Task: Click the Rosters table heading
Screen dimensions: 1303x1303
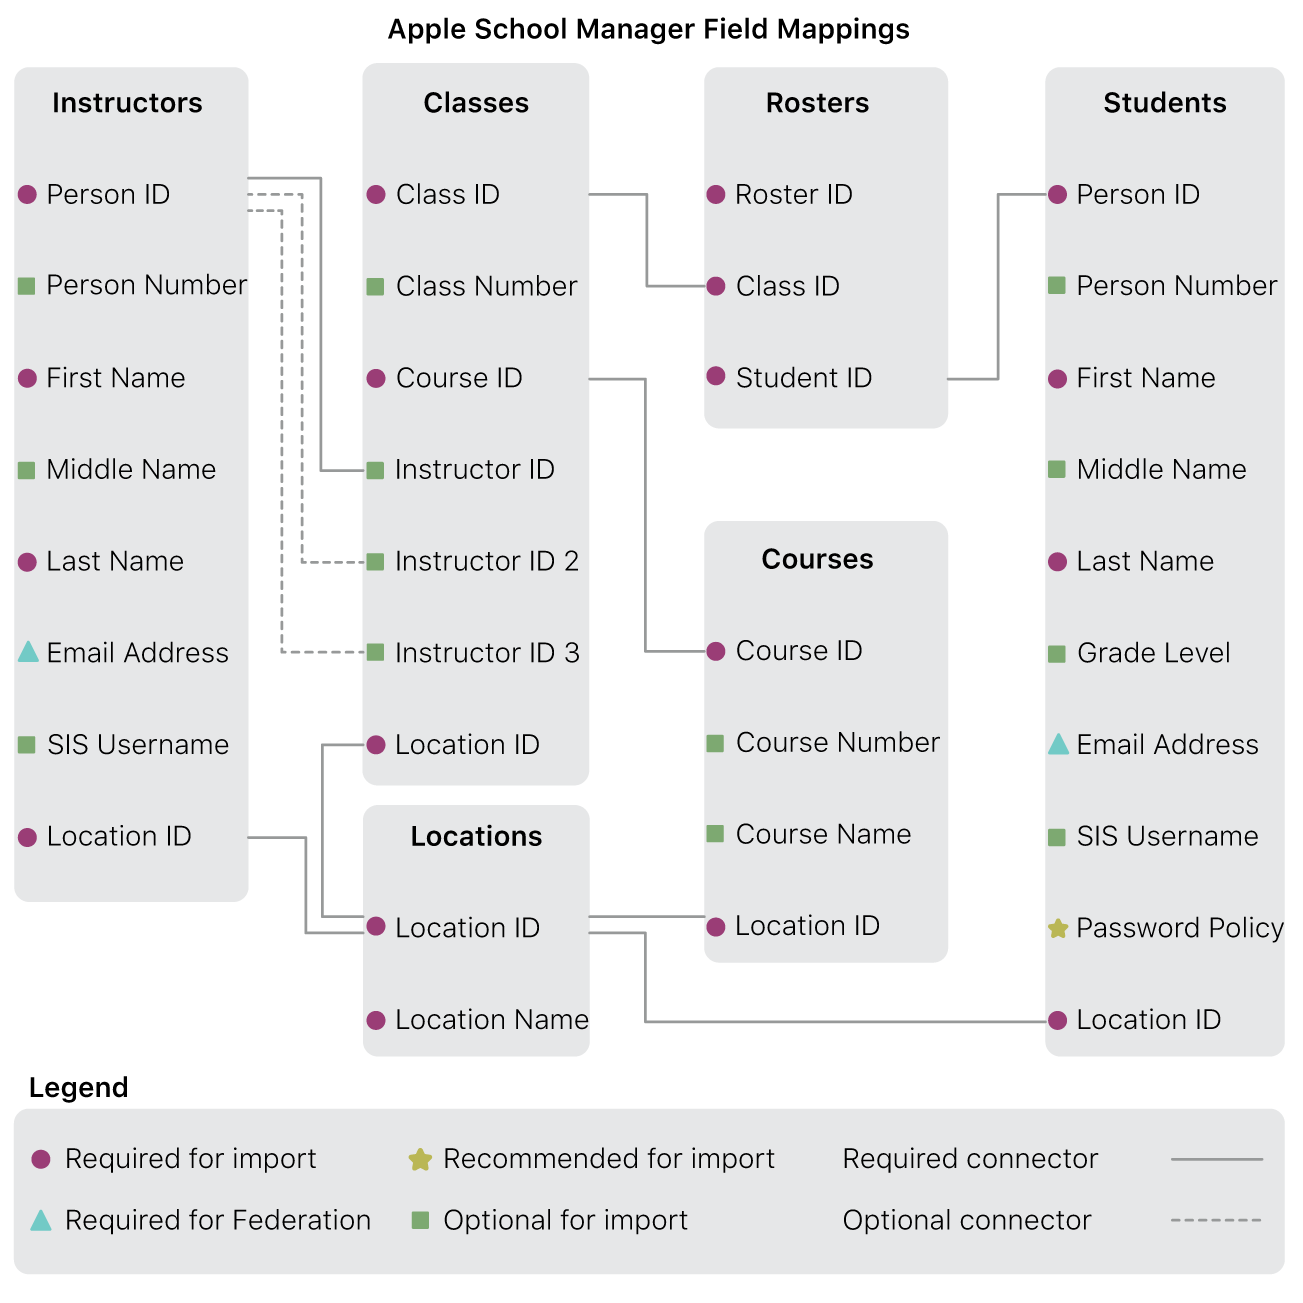Action: click(x=817, y=103)
